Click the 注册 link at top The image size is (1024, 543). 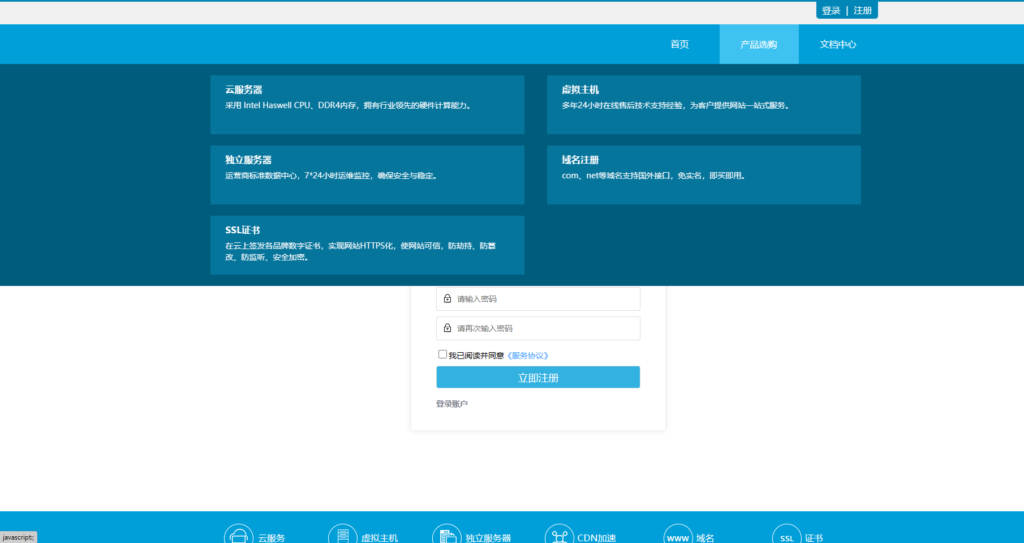(x=863, y=10)
